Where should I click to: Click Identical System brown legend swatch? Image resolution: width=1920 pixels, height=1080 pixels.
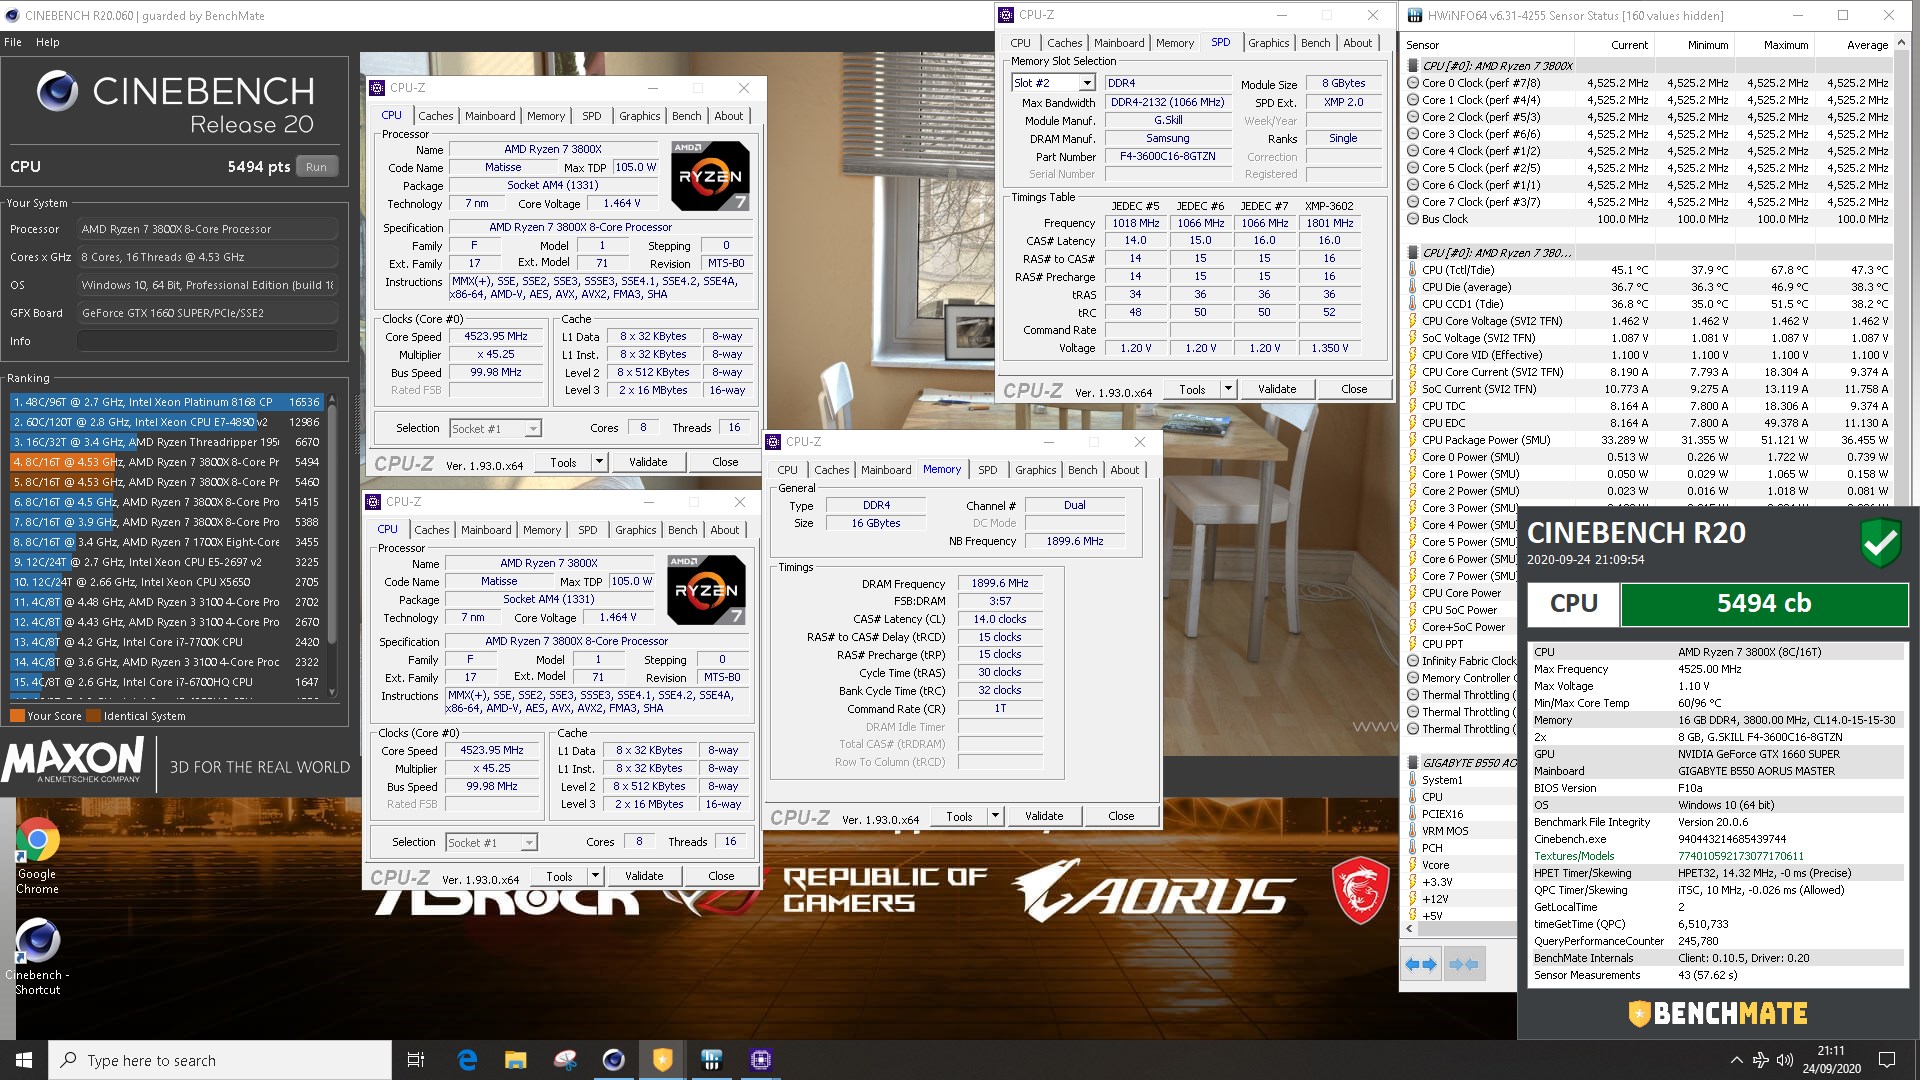point(94,716)
